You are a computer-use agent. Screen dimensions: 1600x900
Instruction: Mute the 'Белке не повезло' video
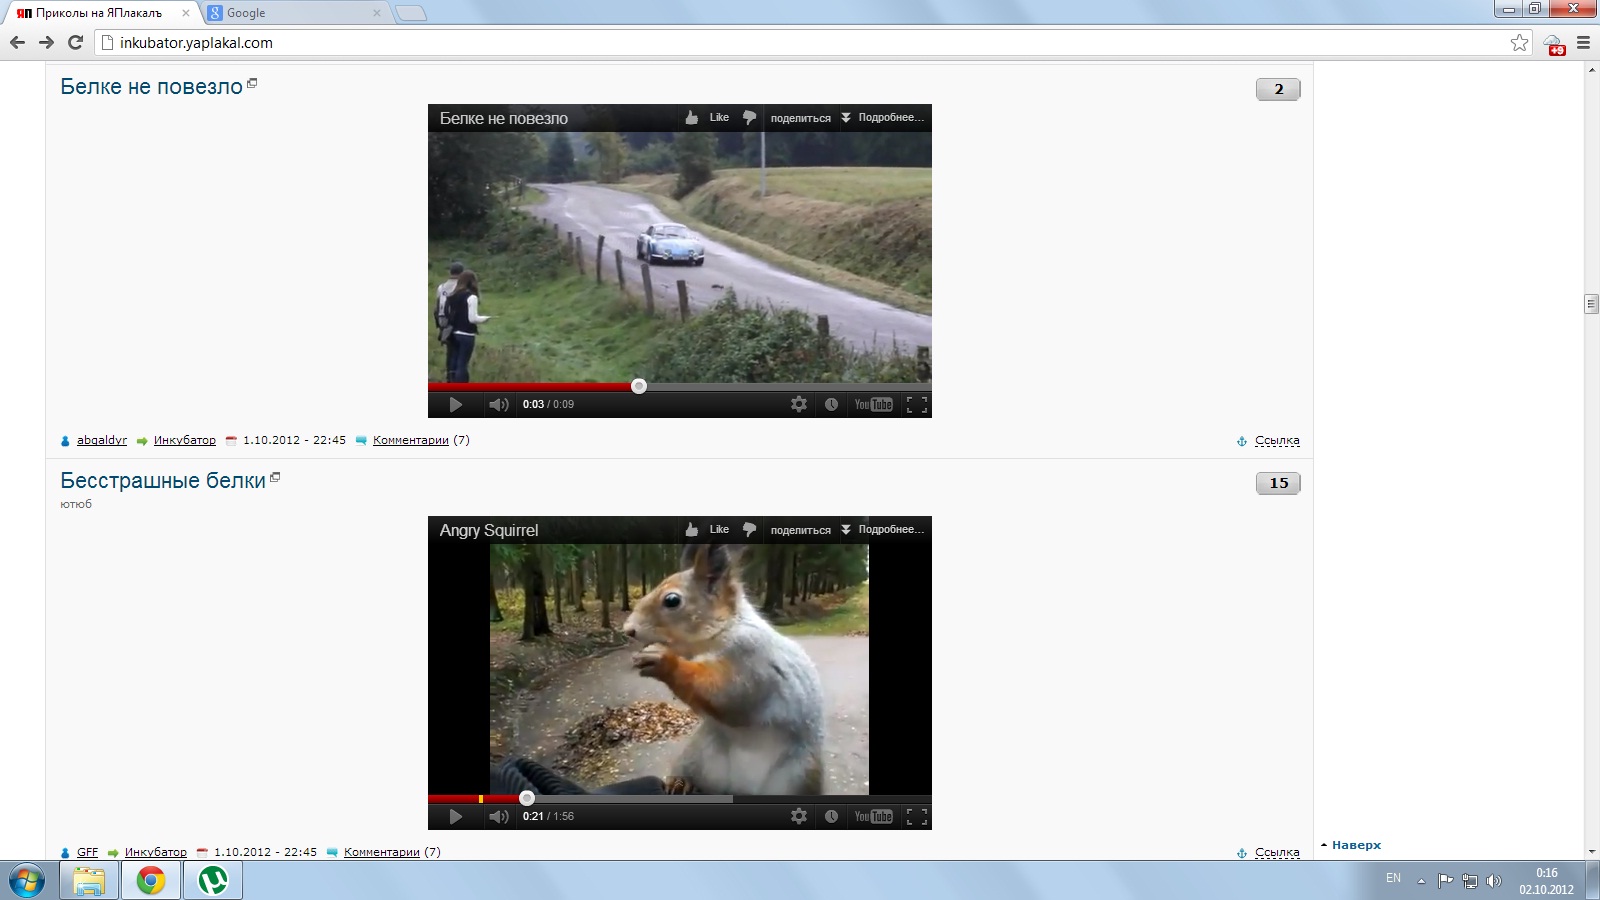coord(498,404)
